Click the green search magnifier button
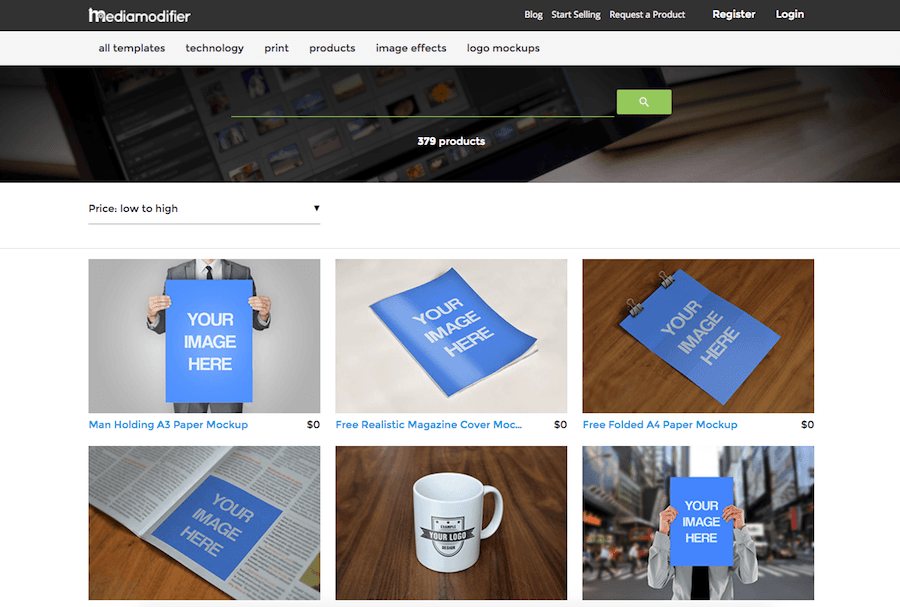Viewport: 900px width, 607px height. click(643, 102)
